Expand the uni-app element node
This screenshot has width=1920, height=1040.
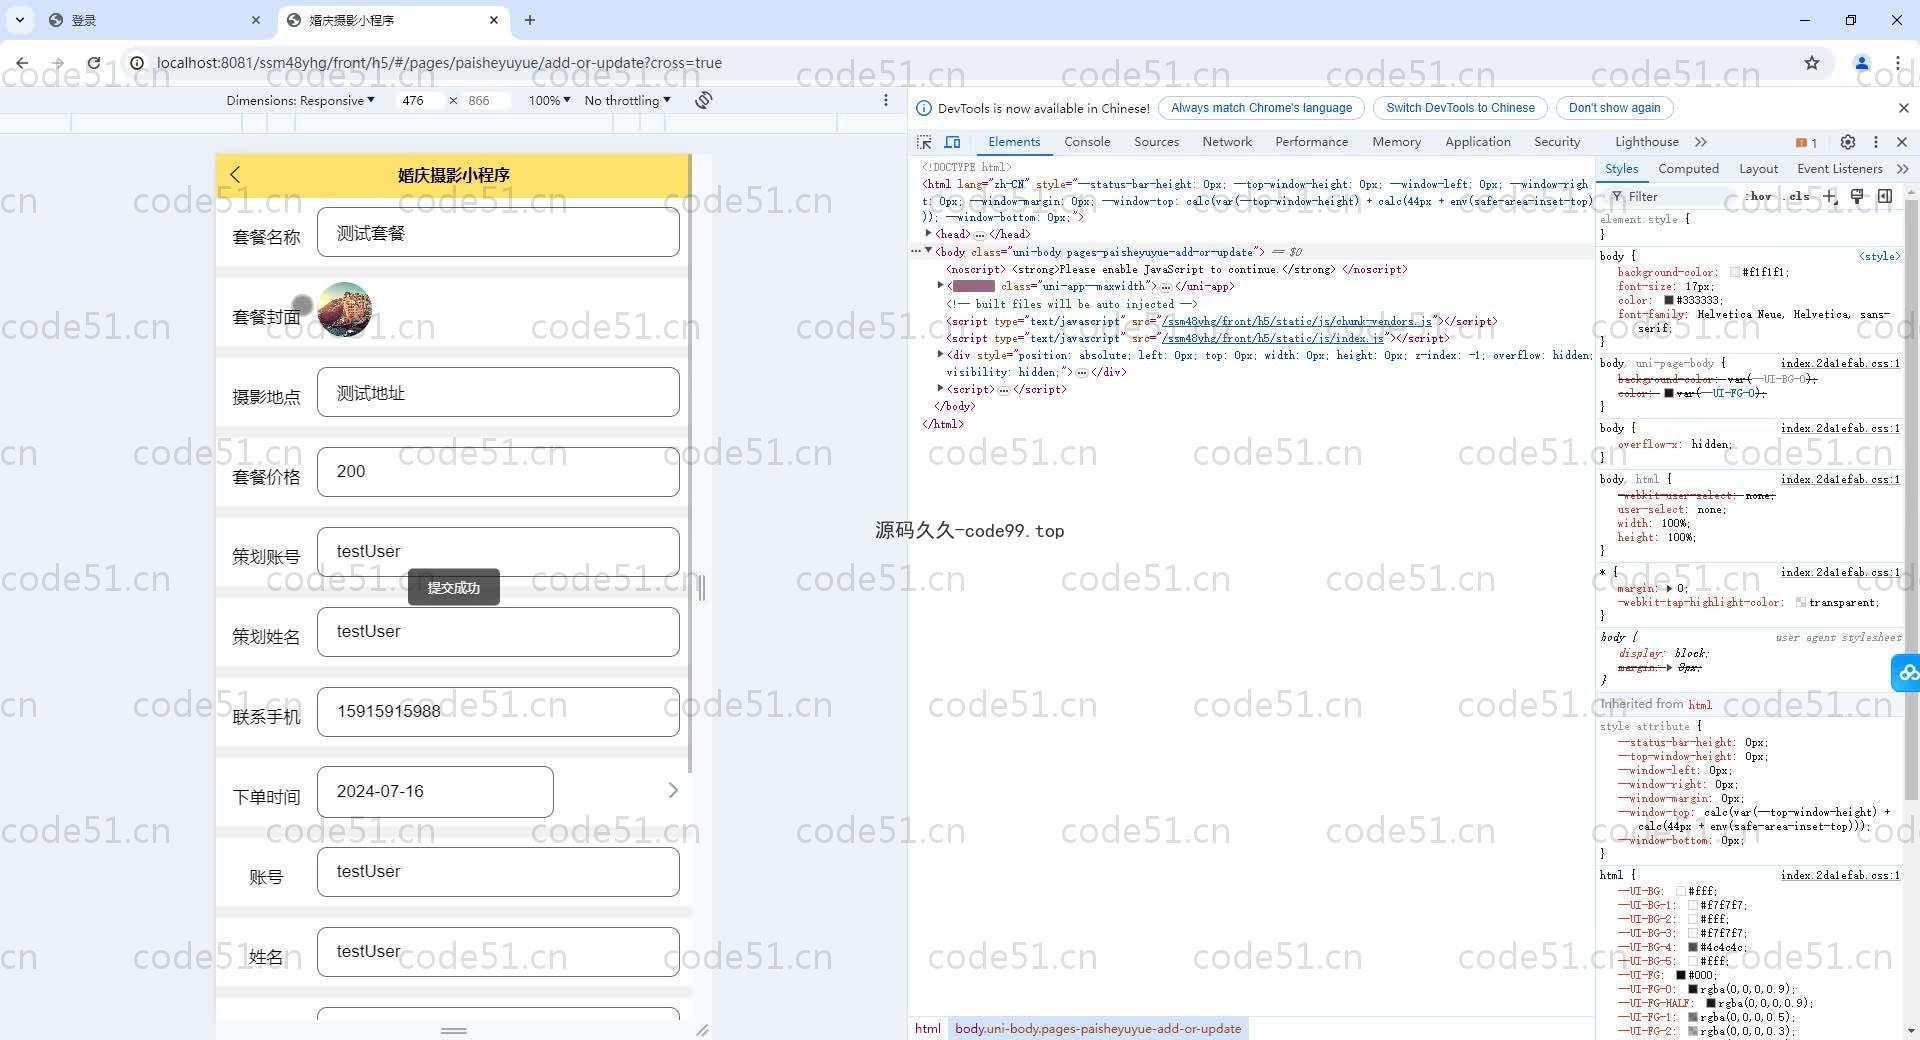940,286
